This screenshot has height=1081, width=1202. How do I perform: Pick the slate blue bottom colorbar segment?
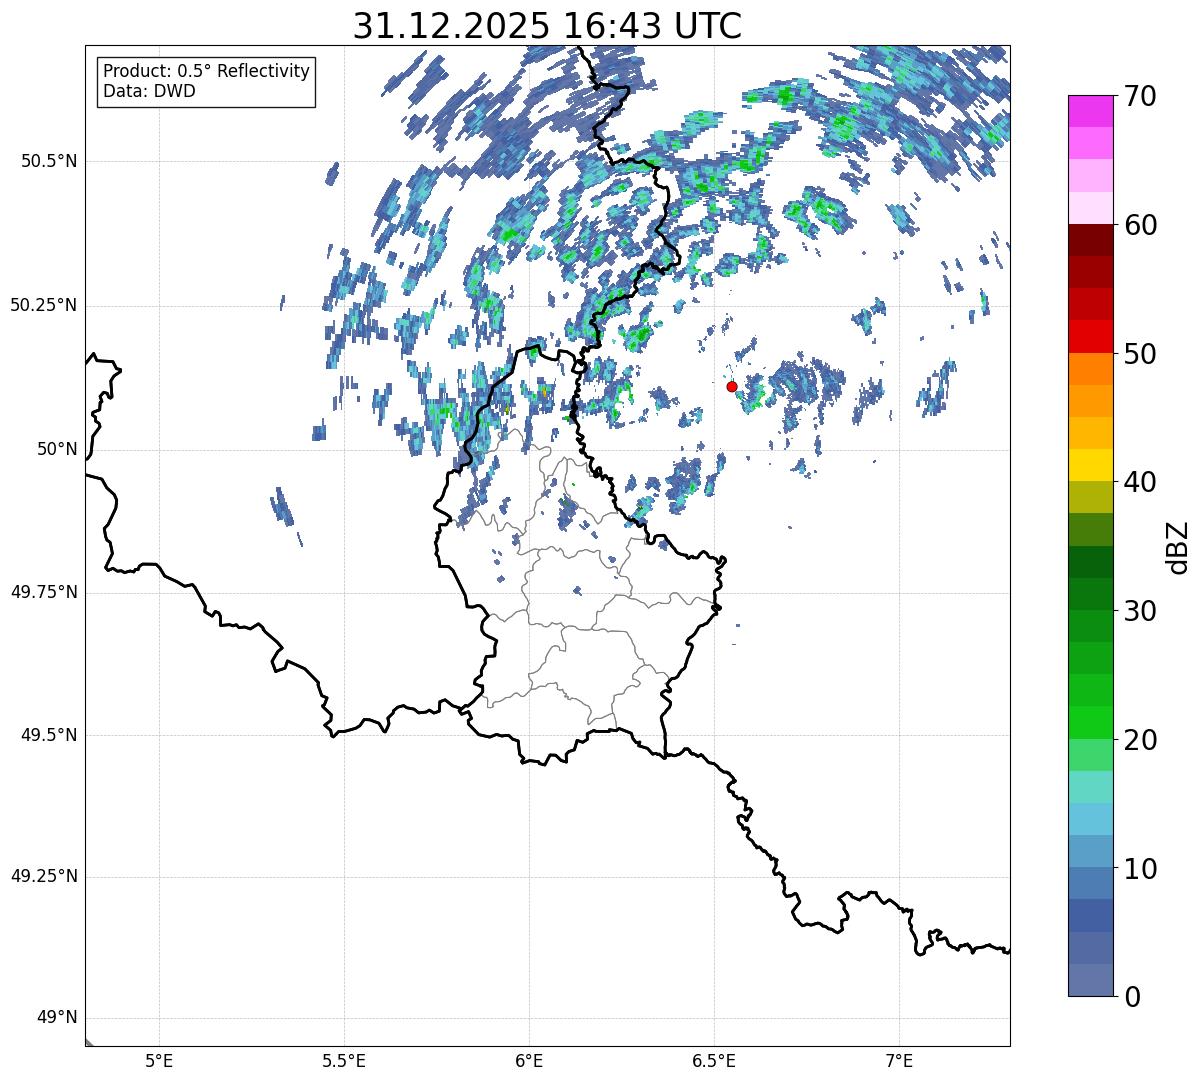[x=1090, y=980]
